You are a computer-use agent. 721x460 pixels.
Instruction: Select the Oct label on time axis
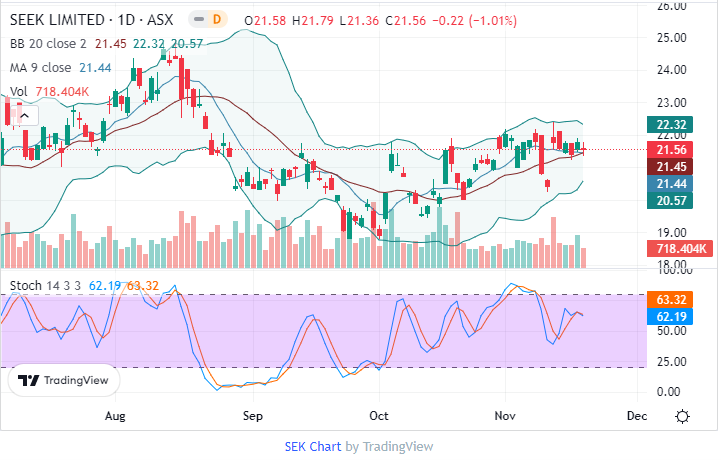pyautogui.click(x=379, y=415)
